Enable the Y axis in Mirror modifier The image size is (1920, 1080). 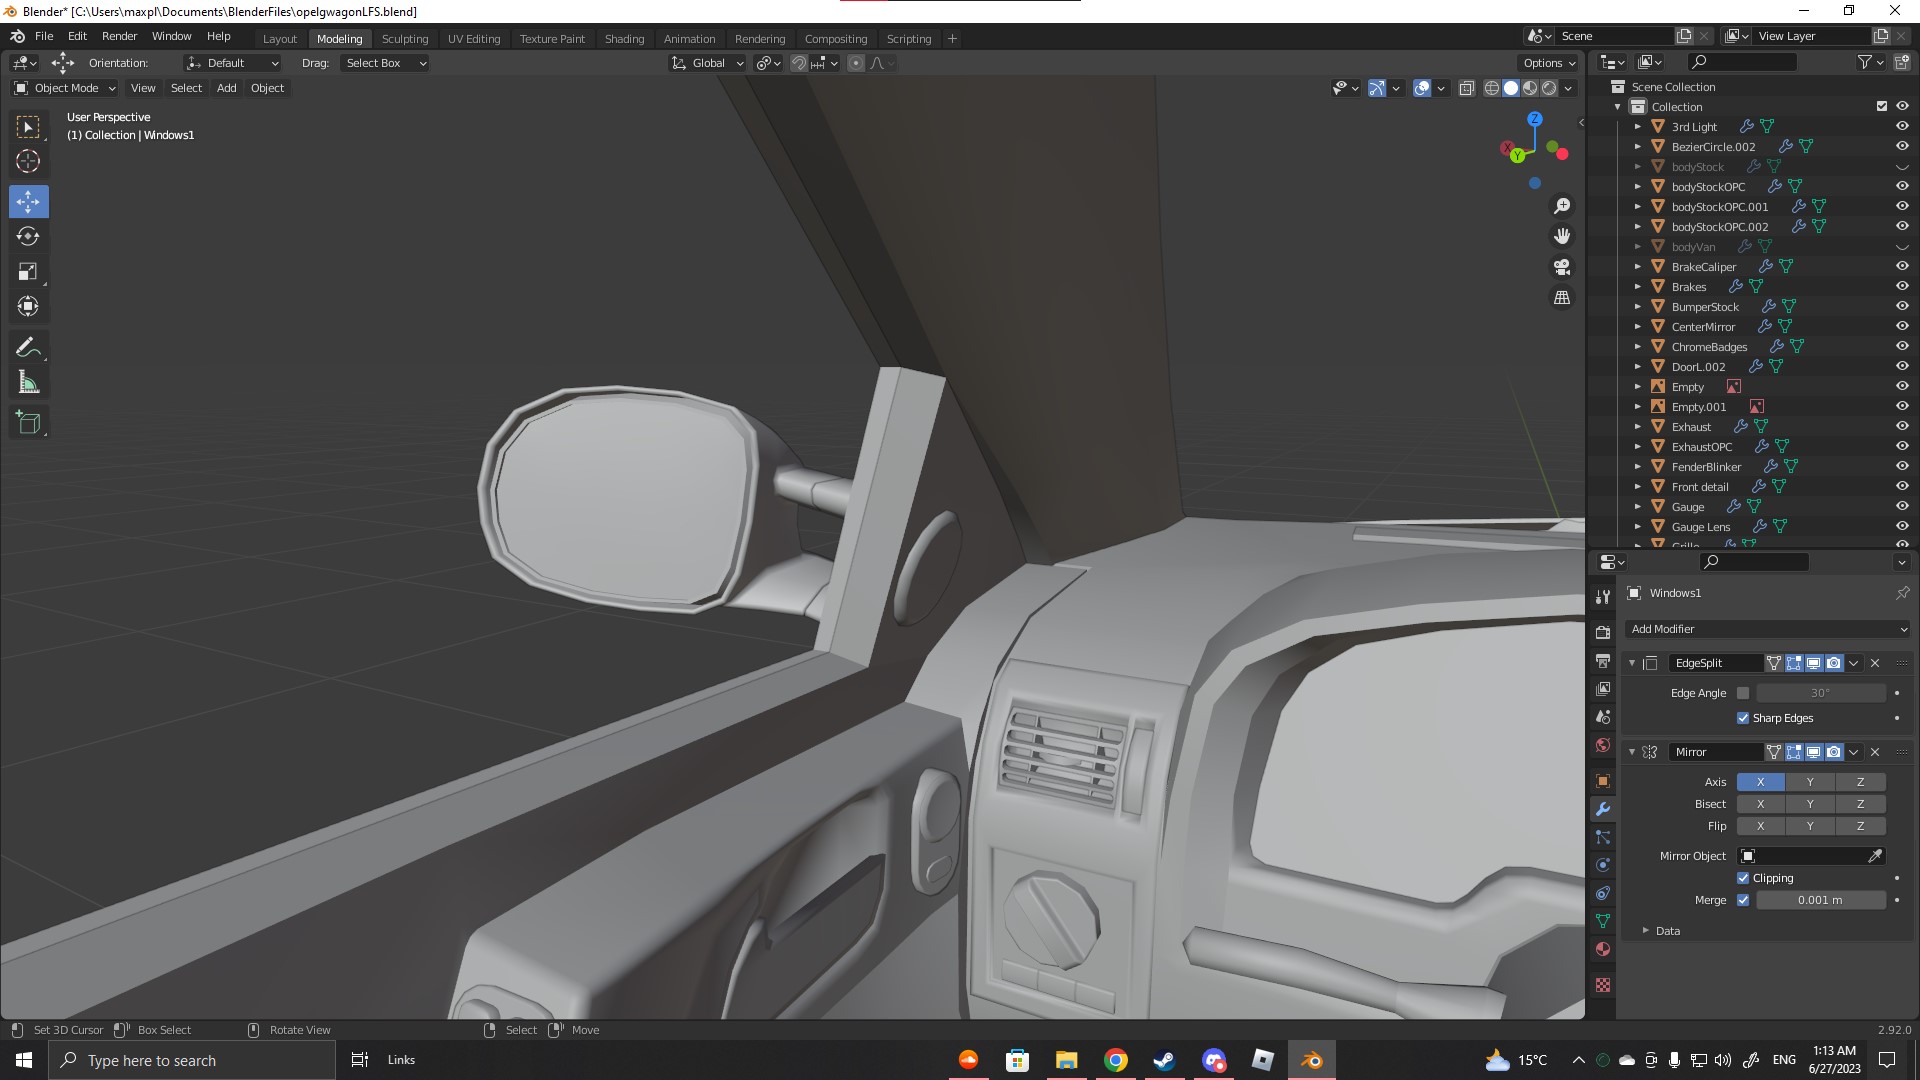(1810, 782)
